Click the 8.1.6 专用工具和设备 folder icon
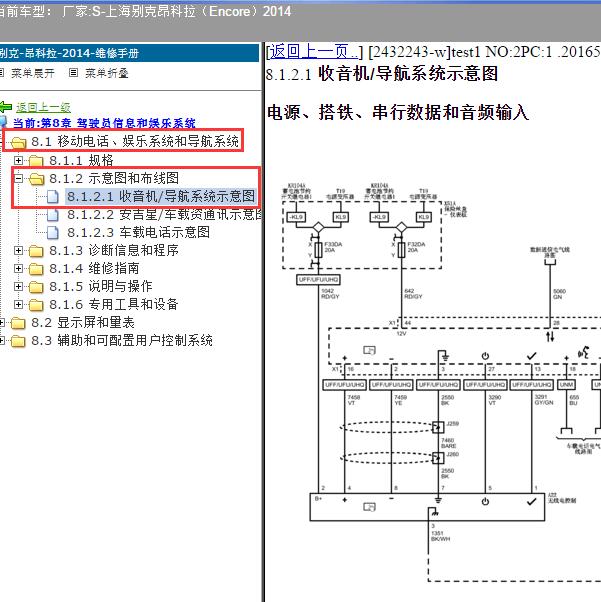 36,305
